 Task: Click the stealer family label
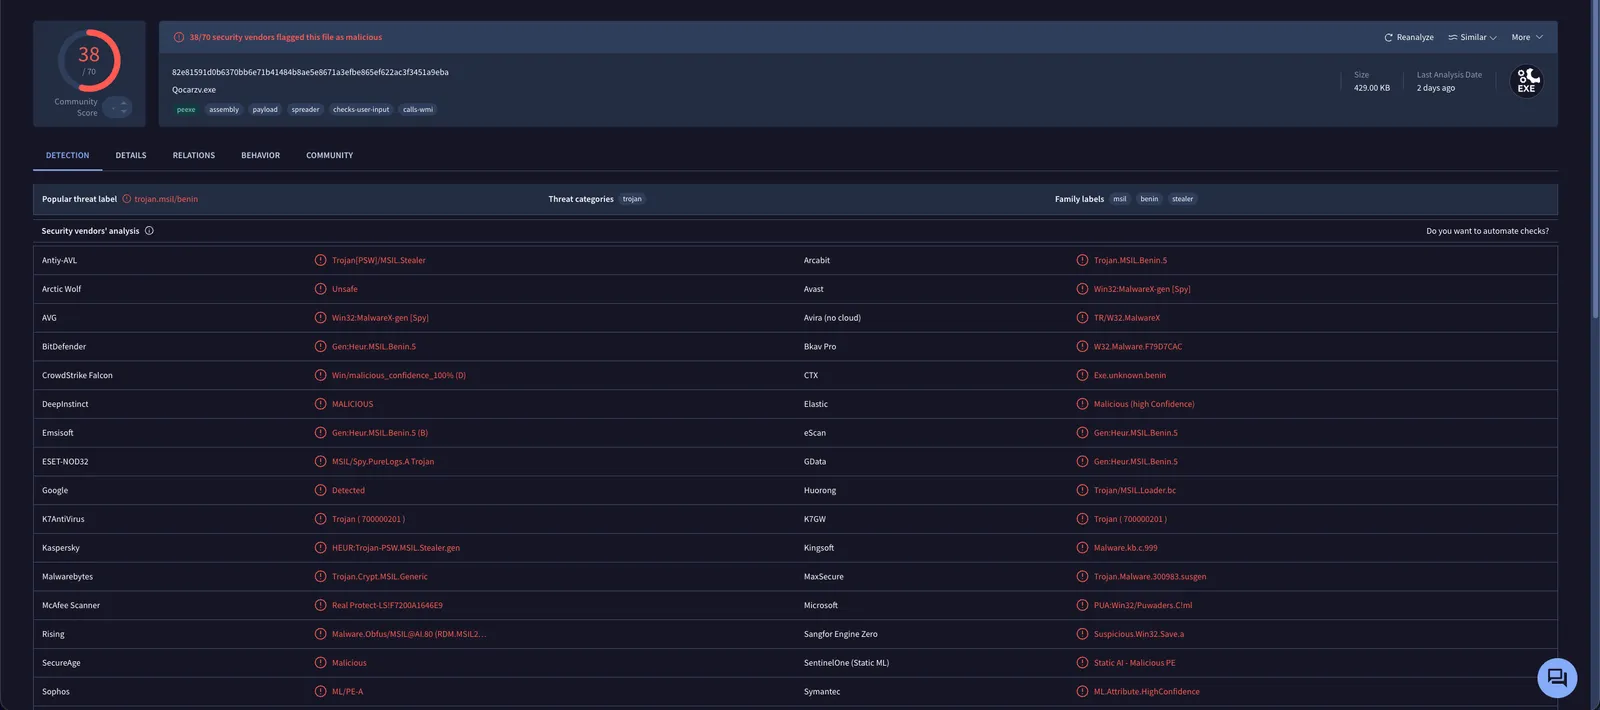click(1182, 199)
